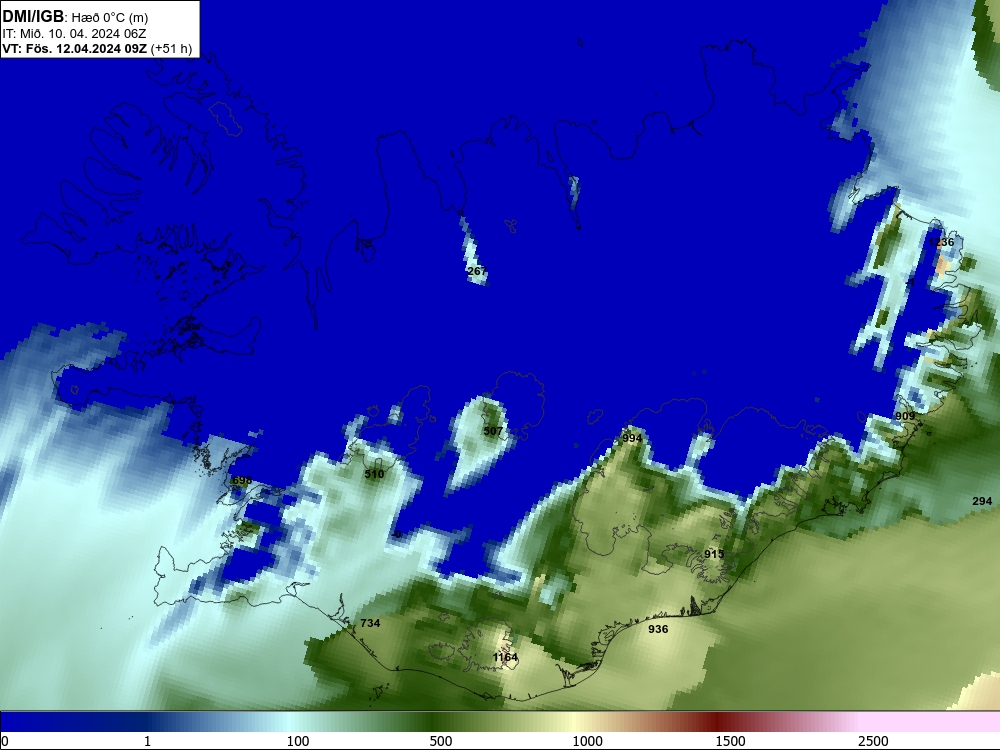1000x750 pixels.
Task: Click the 510 height value on the map
Action: click(x=374, y=474)
